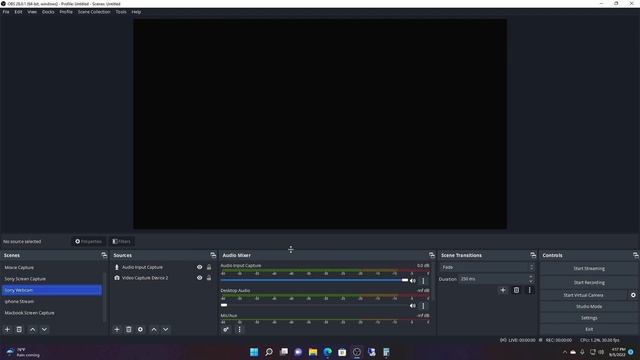Screen dimensions: 640x360
Task: Lock the Audio Input Capture source
Action: (x=209, y=267)
